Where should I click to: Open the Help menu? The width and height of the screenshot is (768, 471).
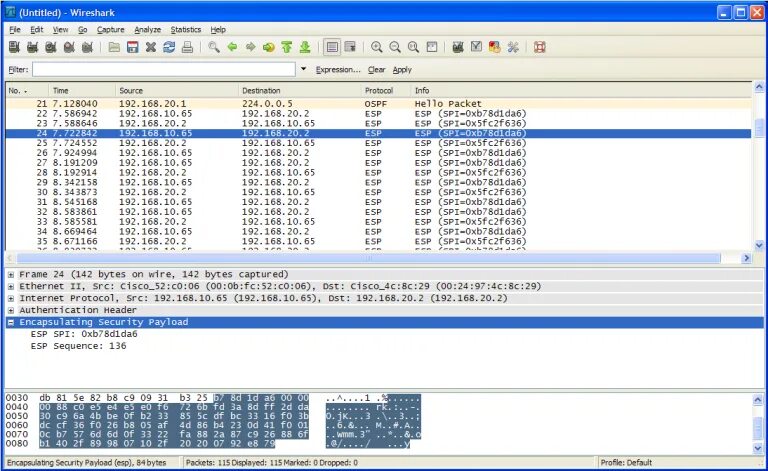[218, 30]
